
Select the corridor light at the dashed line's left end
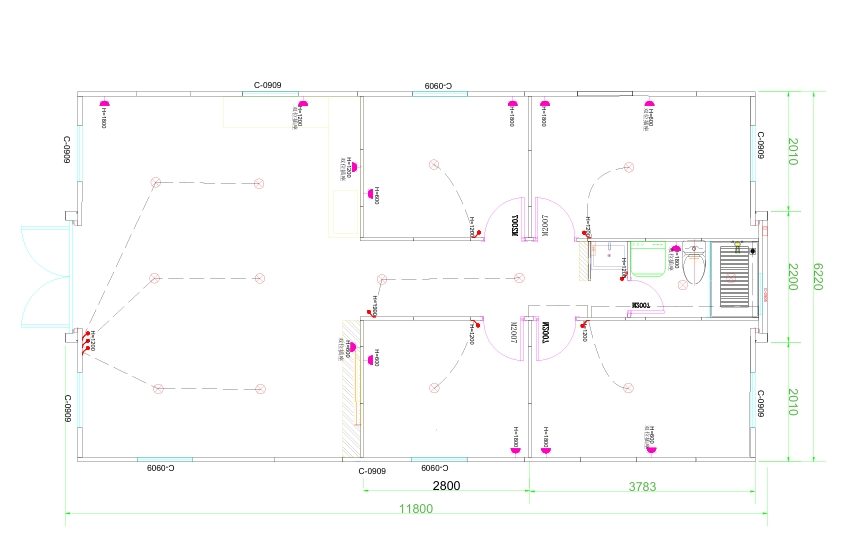coord(382,279)
